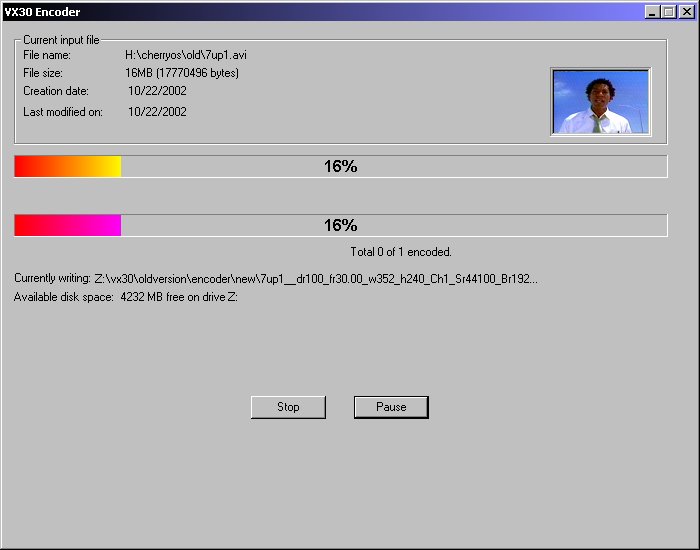Click the red-magenta total progress bar
This screenshot has width=700, height=550.
tap(341, 225)
